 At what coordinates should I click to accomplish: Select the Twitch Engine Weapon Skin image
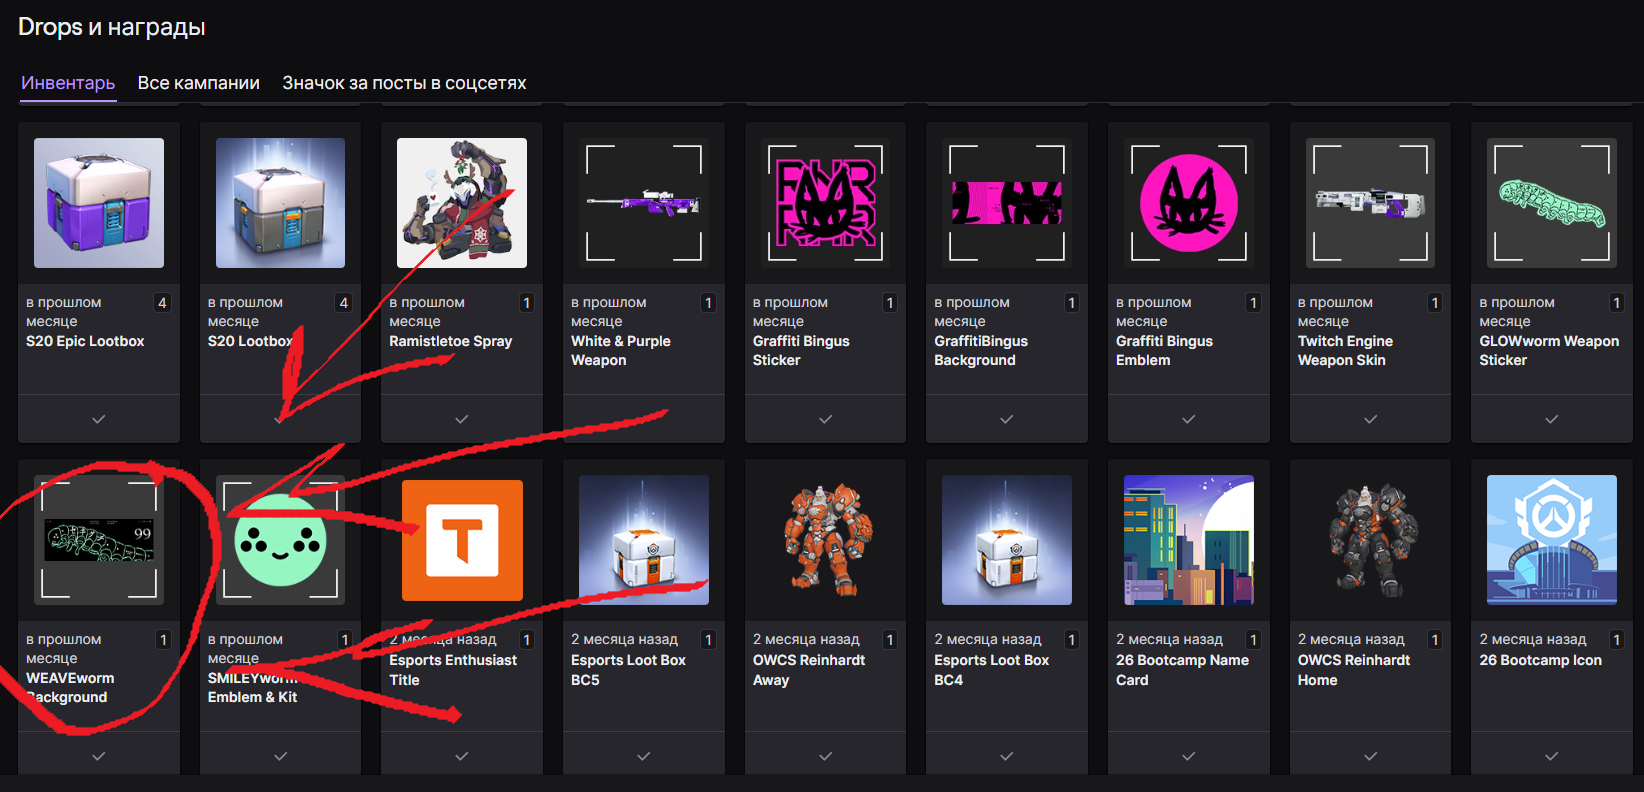tap(1370, 203)
